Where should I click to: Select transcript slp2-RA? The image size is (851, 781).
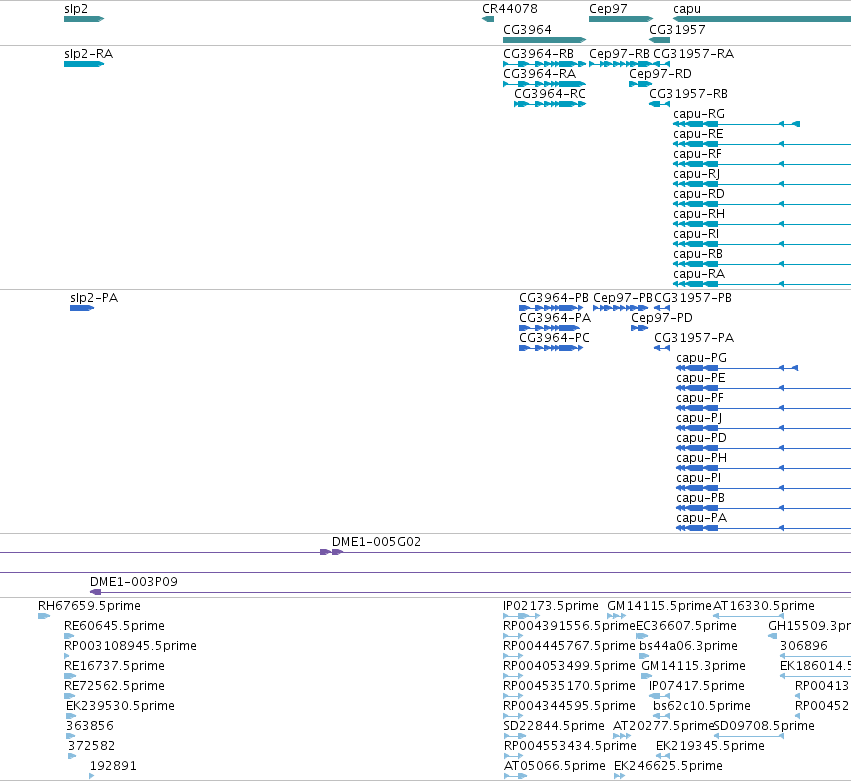pos(88,54)
